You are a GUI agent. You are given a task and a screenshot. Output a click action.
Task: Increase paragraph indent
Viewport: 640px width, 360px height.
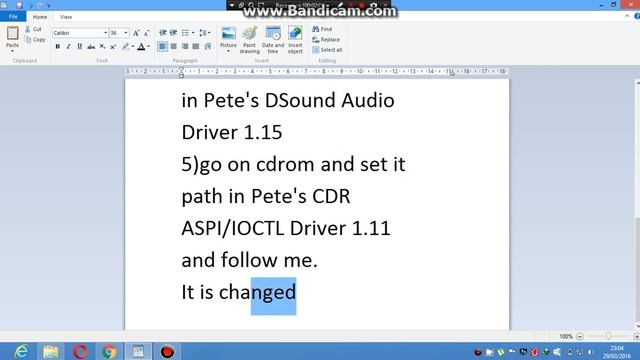tap(173, 33)
